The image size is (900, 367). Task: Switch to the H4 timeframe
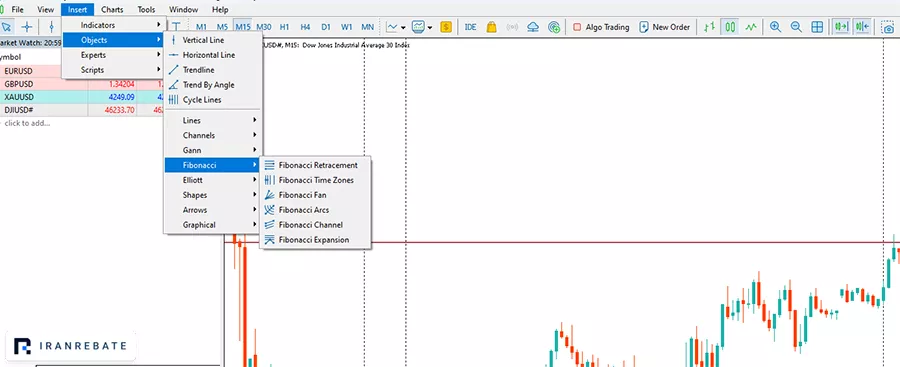tap(305, 27)
